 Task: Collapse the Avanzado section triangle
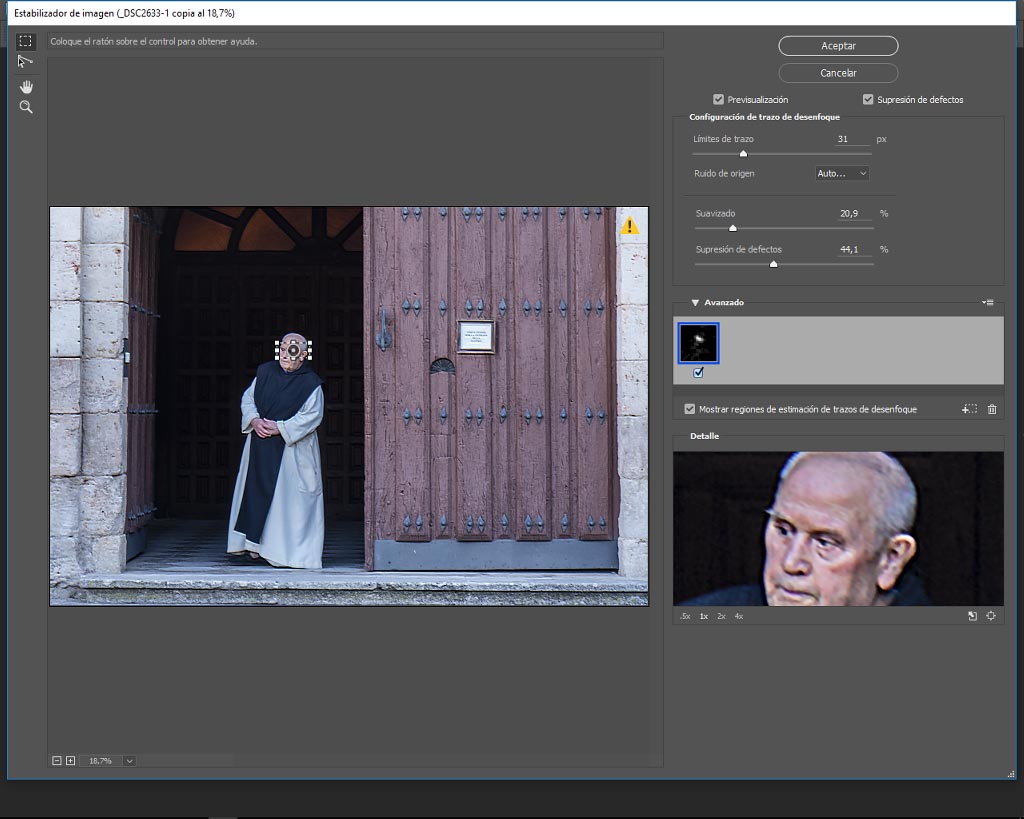click(x=695, y=303)
